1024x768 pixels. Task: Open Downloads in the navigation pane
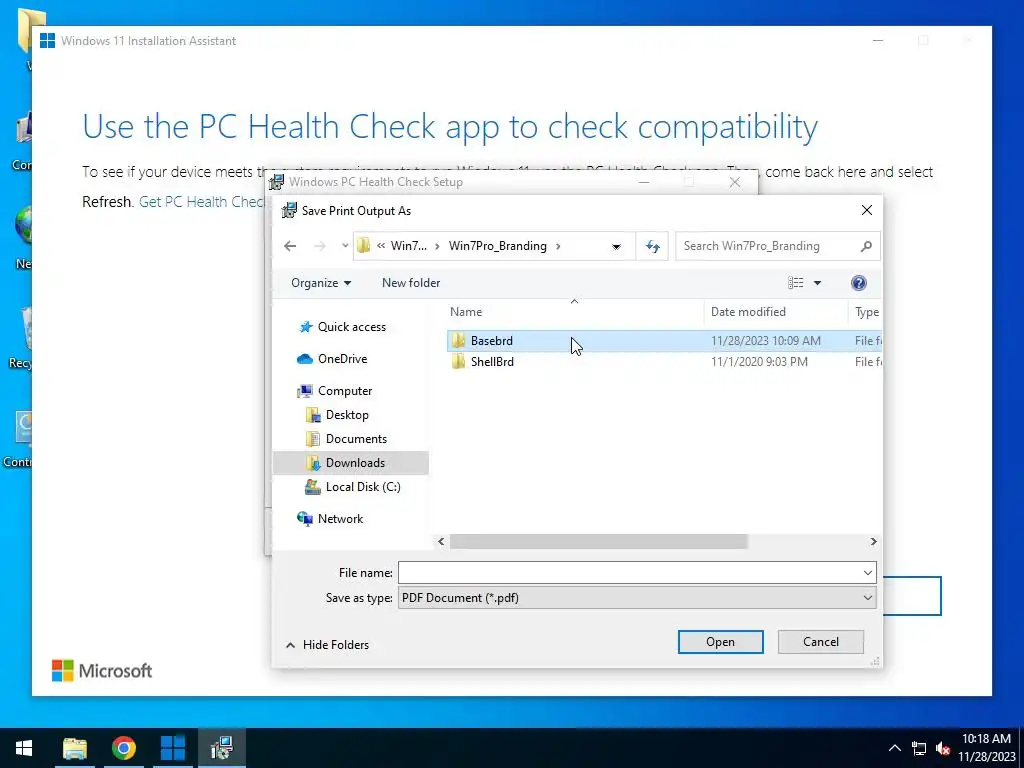355,463
